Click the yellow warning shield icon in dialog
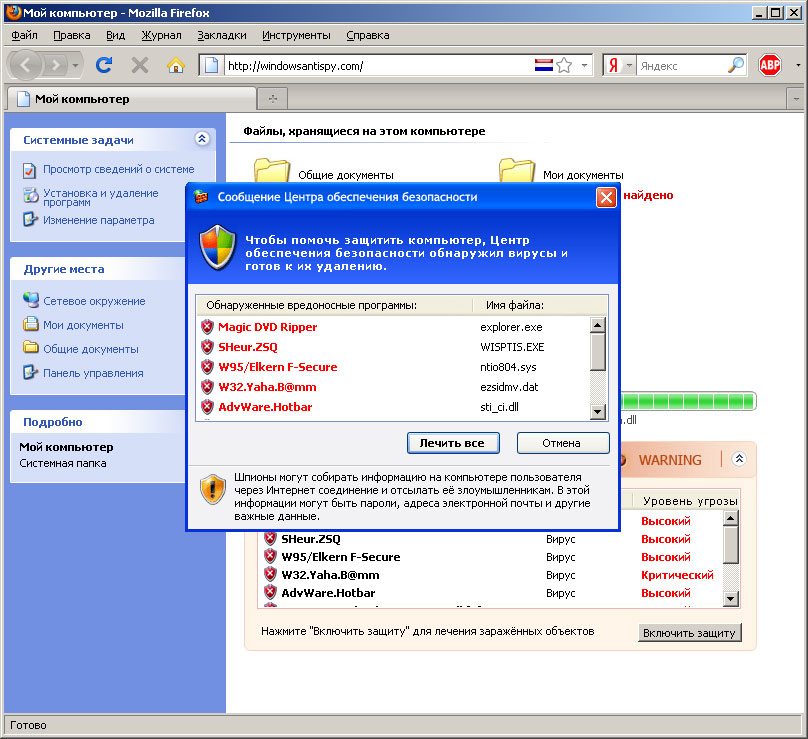This screenshot has height=739, width=808. point(213,489)
